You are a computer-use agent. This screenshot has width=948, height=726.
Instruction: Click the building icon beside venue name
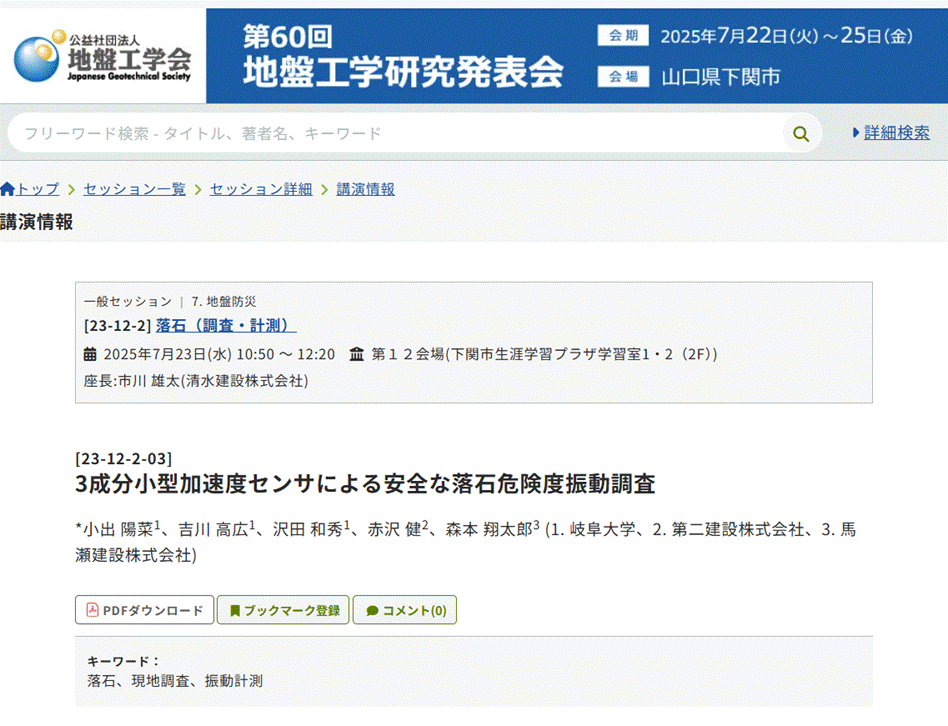[x=357, y=354]
